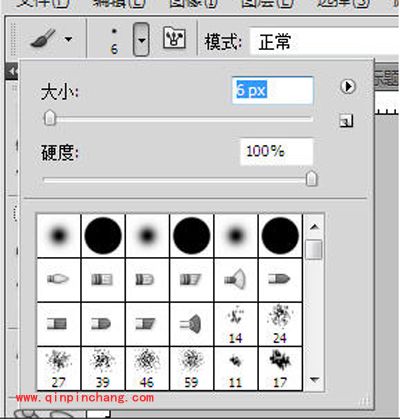Open the 模式 blending mode dropdown showing 正常
The image size is (400, 419).
pos(325,41)
